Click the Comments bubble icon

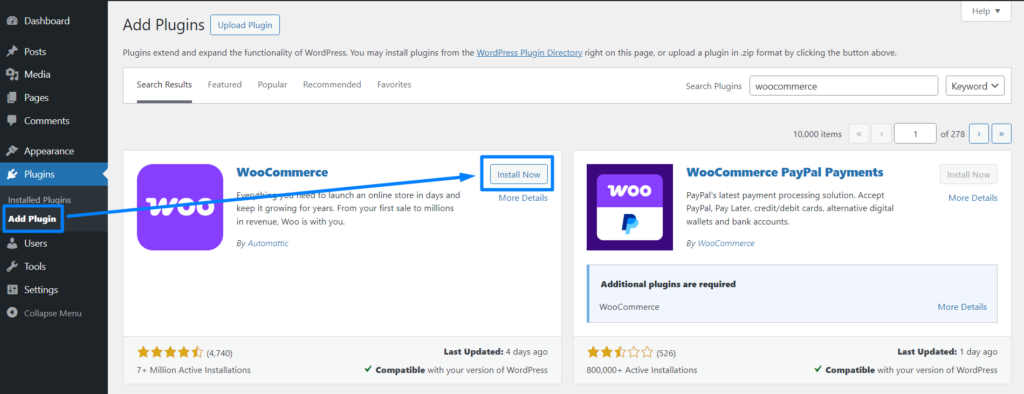pyautogui.click(x=12, y=121)
